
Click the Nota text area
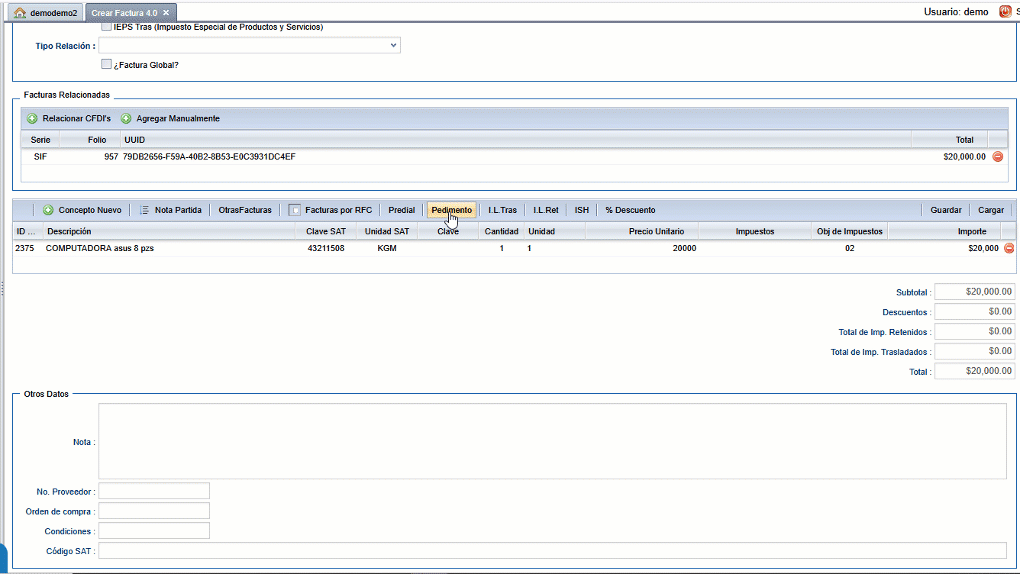tap(552, 441)
